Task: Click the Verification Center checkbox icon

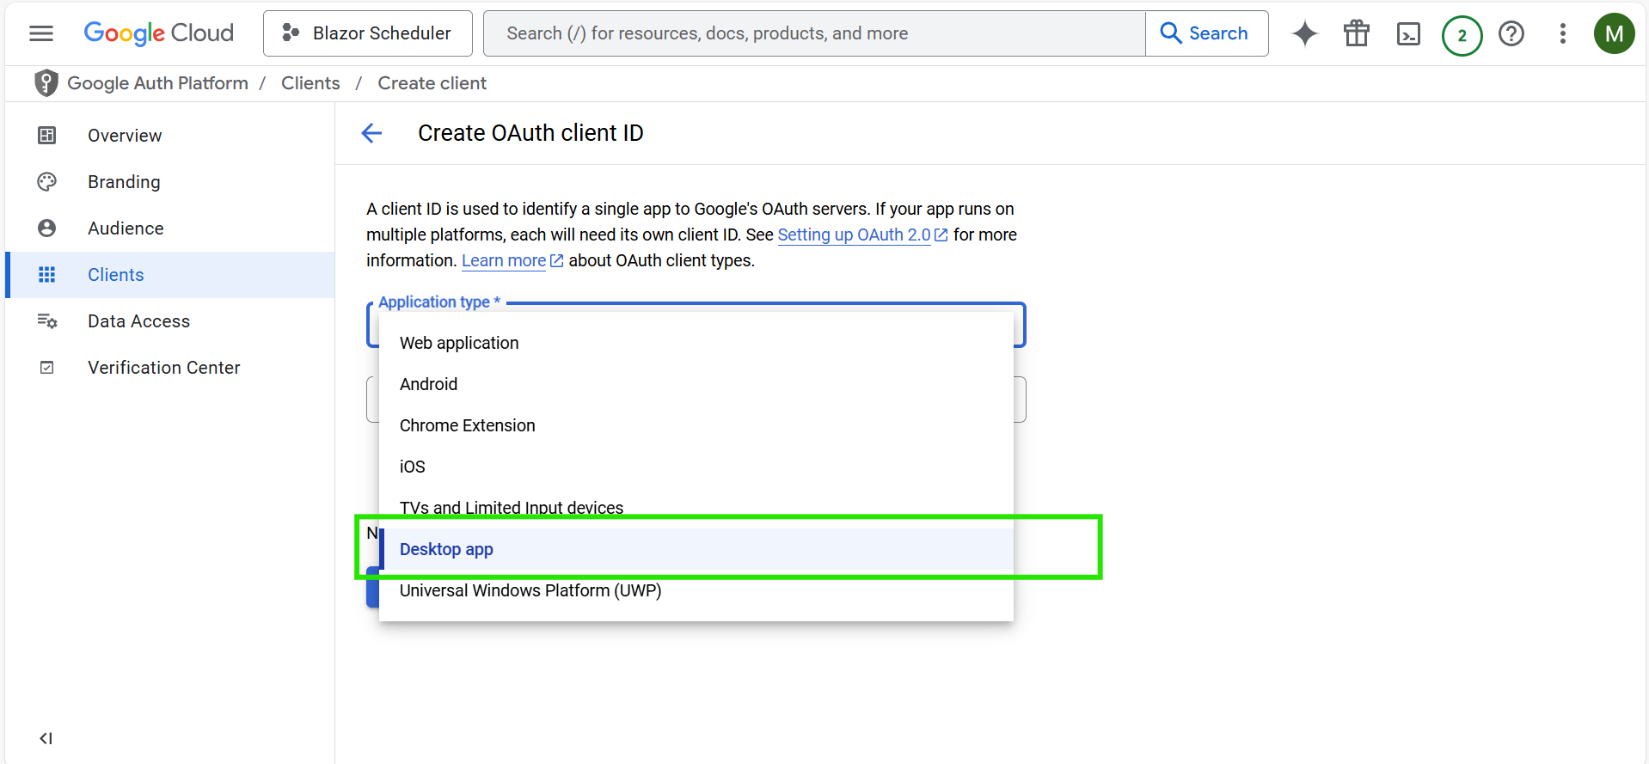Action: point(47,368)
